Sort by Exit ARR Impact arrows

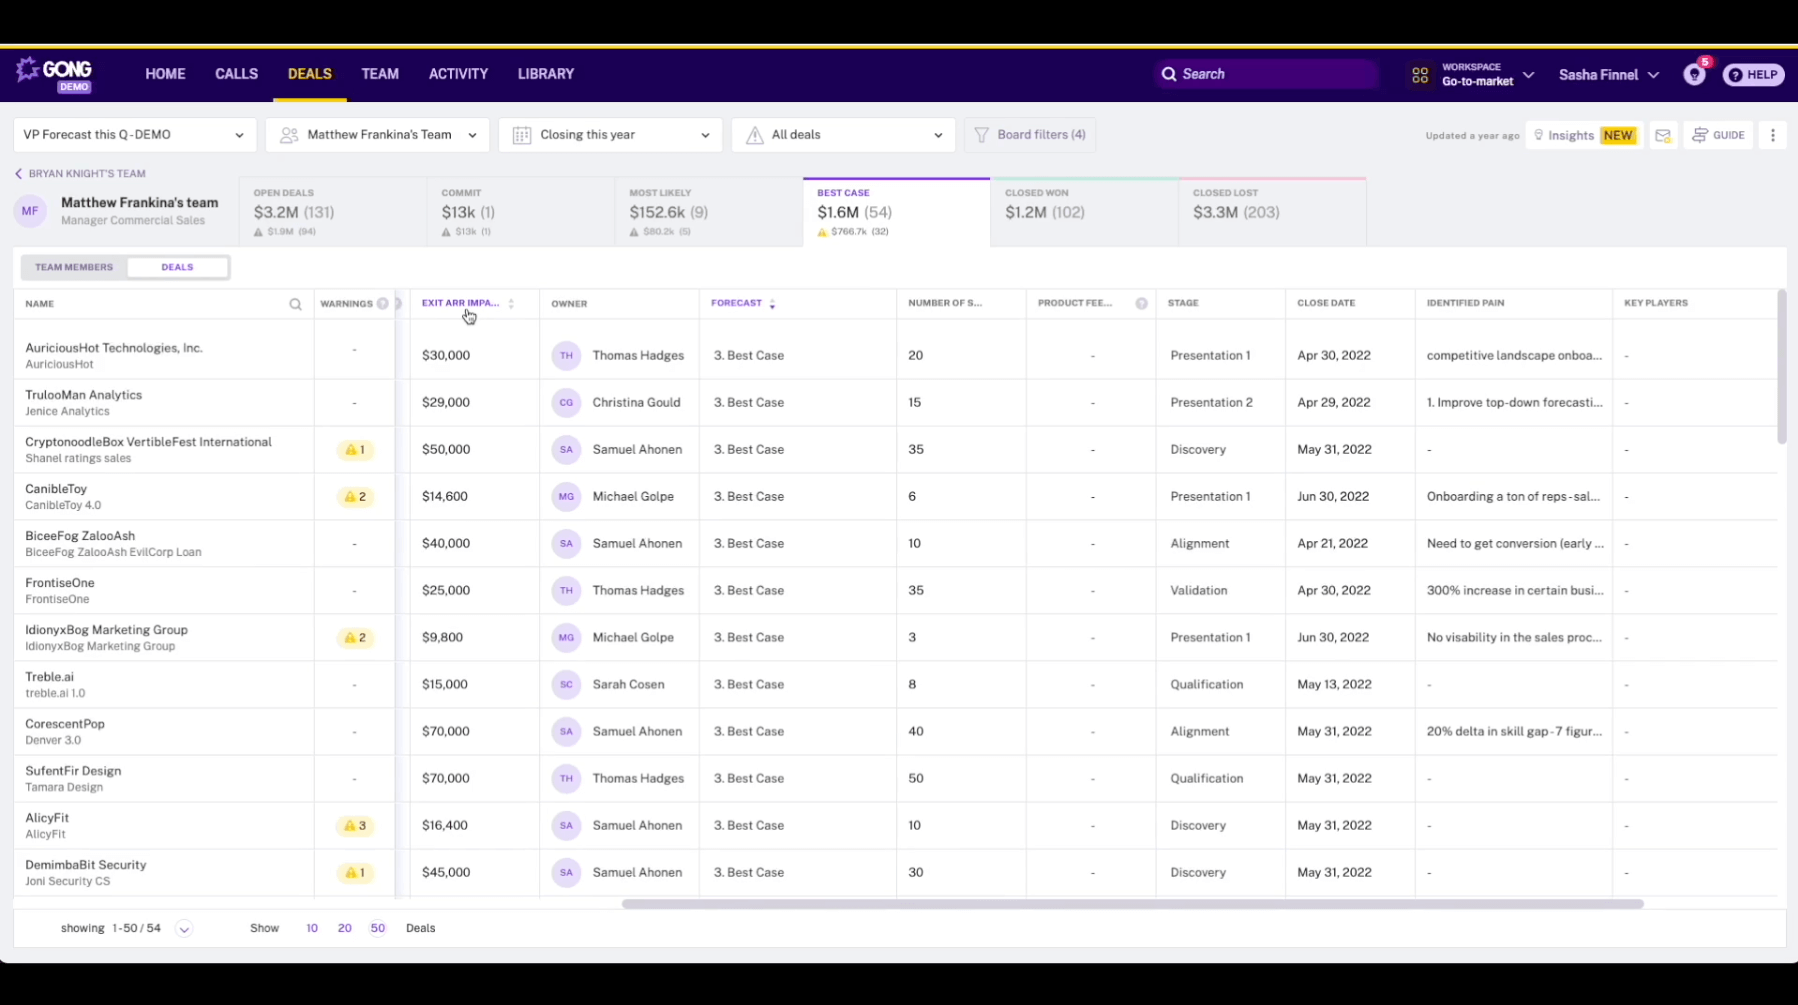[x=511, y=303]
